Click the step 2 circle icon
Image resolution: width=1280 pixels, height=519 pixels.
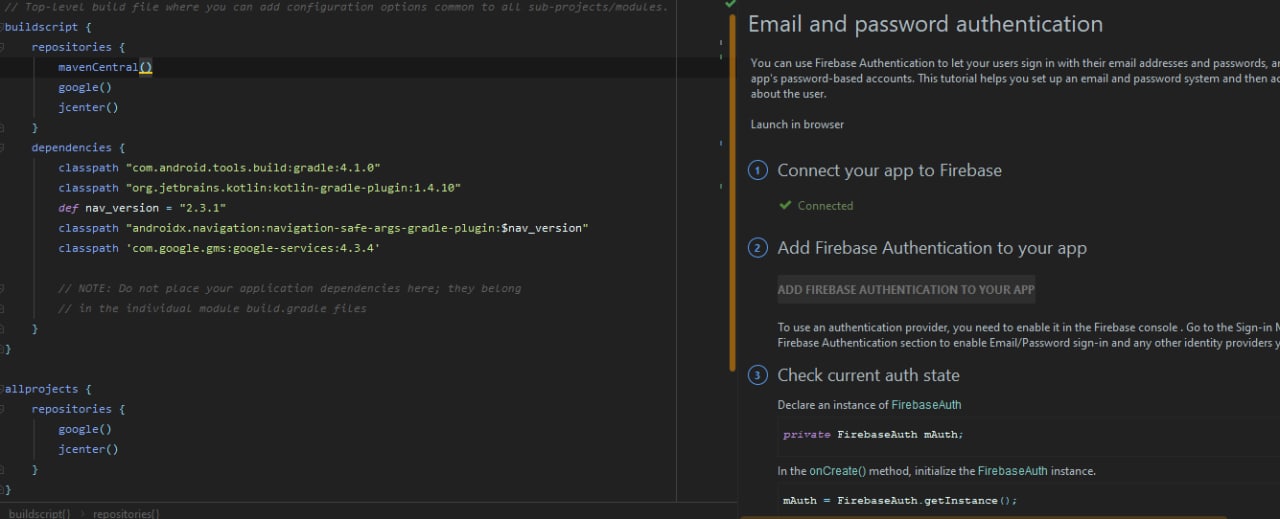pyautogui.click(x=758, y=248)
